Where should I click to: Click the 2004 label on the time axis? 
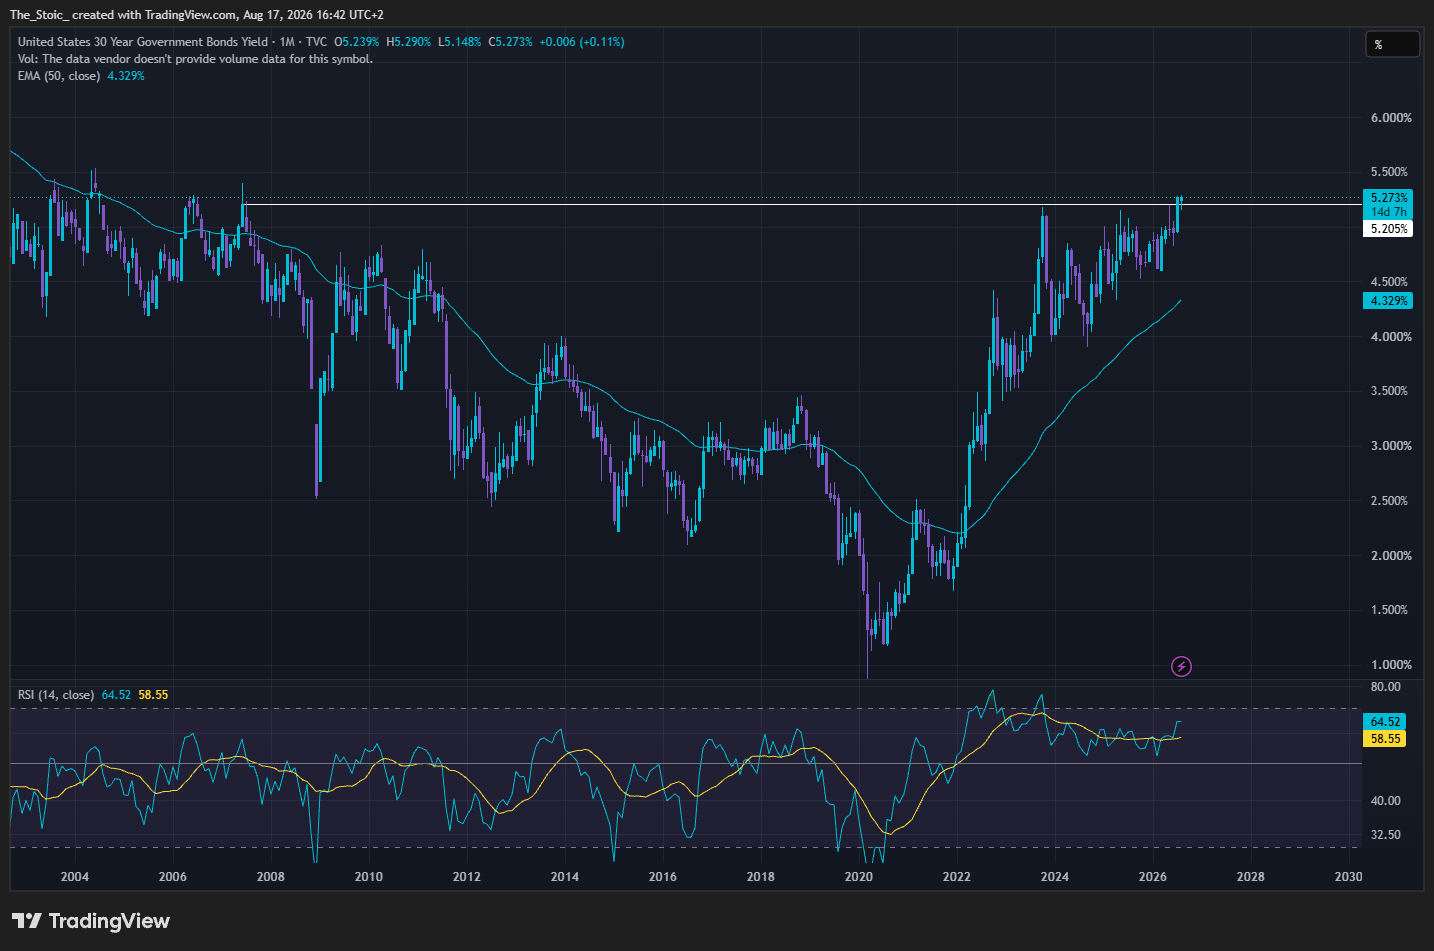[75, 877]
